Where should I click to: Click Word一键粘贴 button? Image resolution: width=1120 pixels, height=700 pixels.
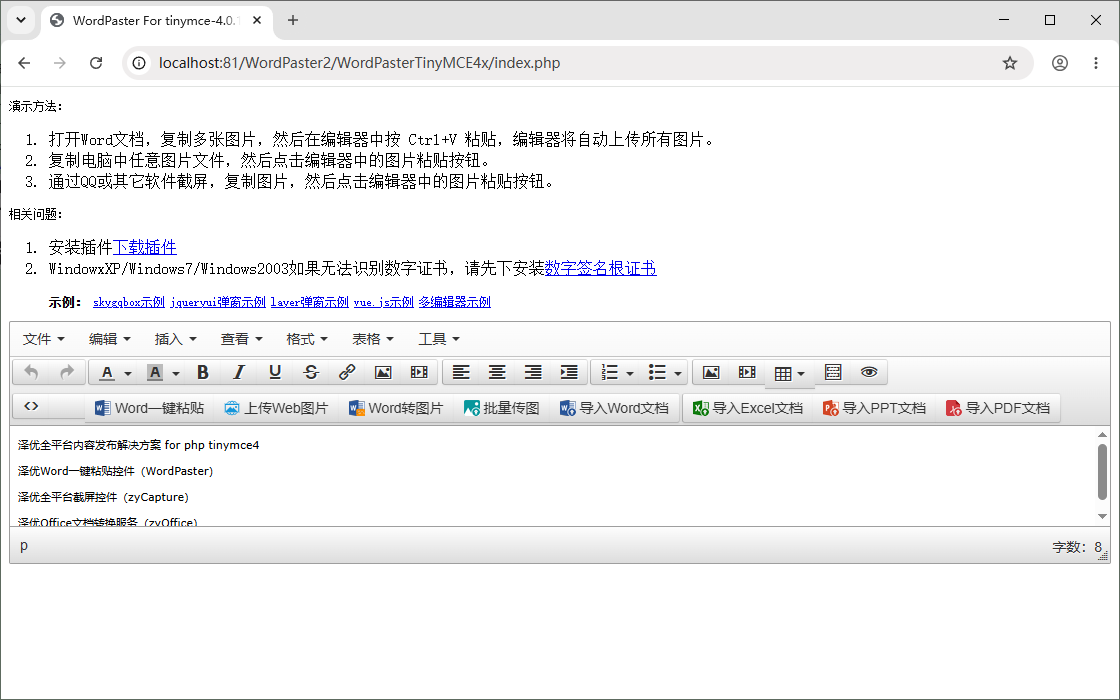(x=149, y=408)
